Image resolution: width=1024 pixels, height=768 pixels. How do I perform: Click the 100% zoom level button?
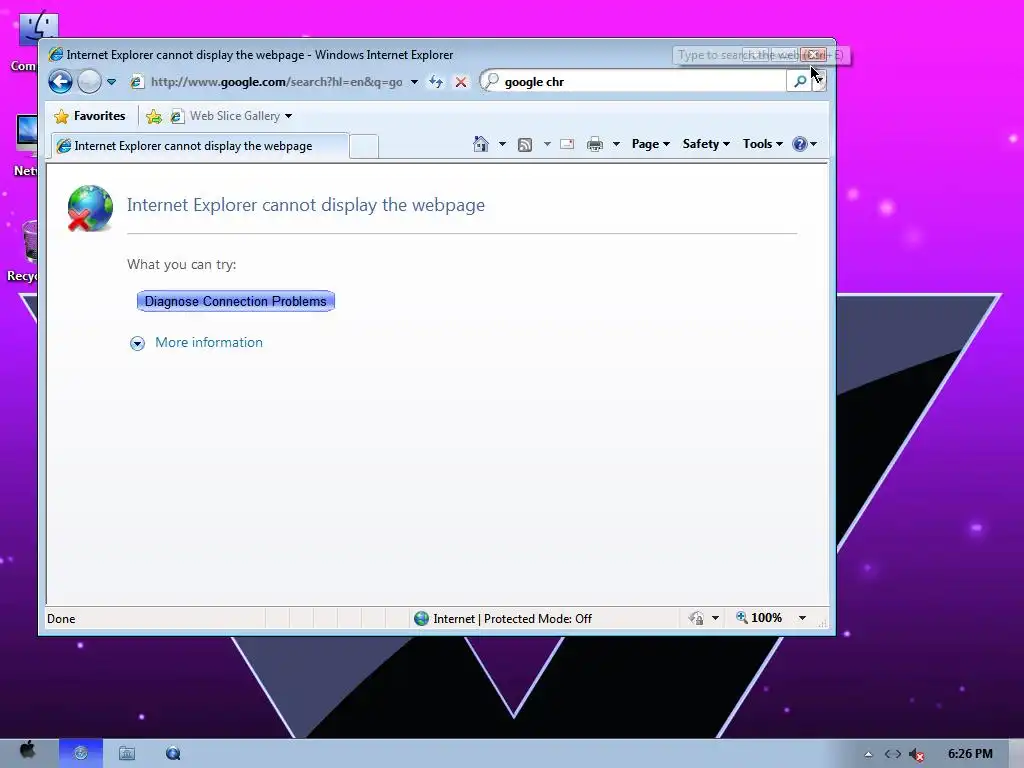pos(759,618)
